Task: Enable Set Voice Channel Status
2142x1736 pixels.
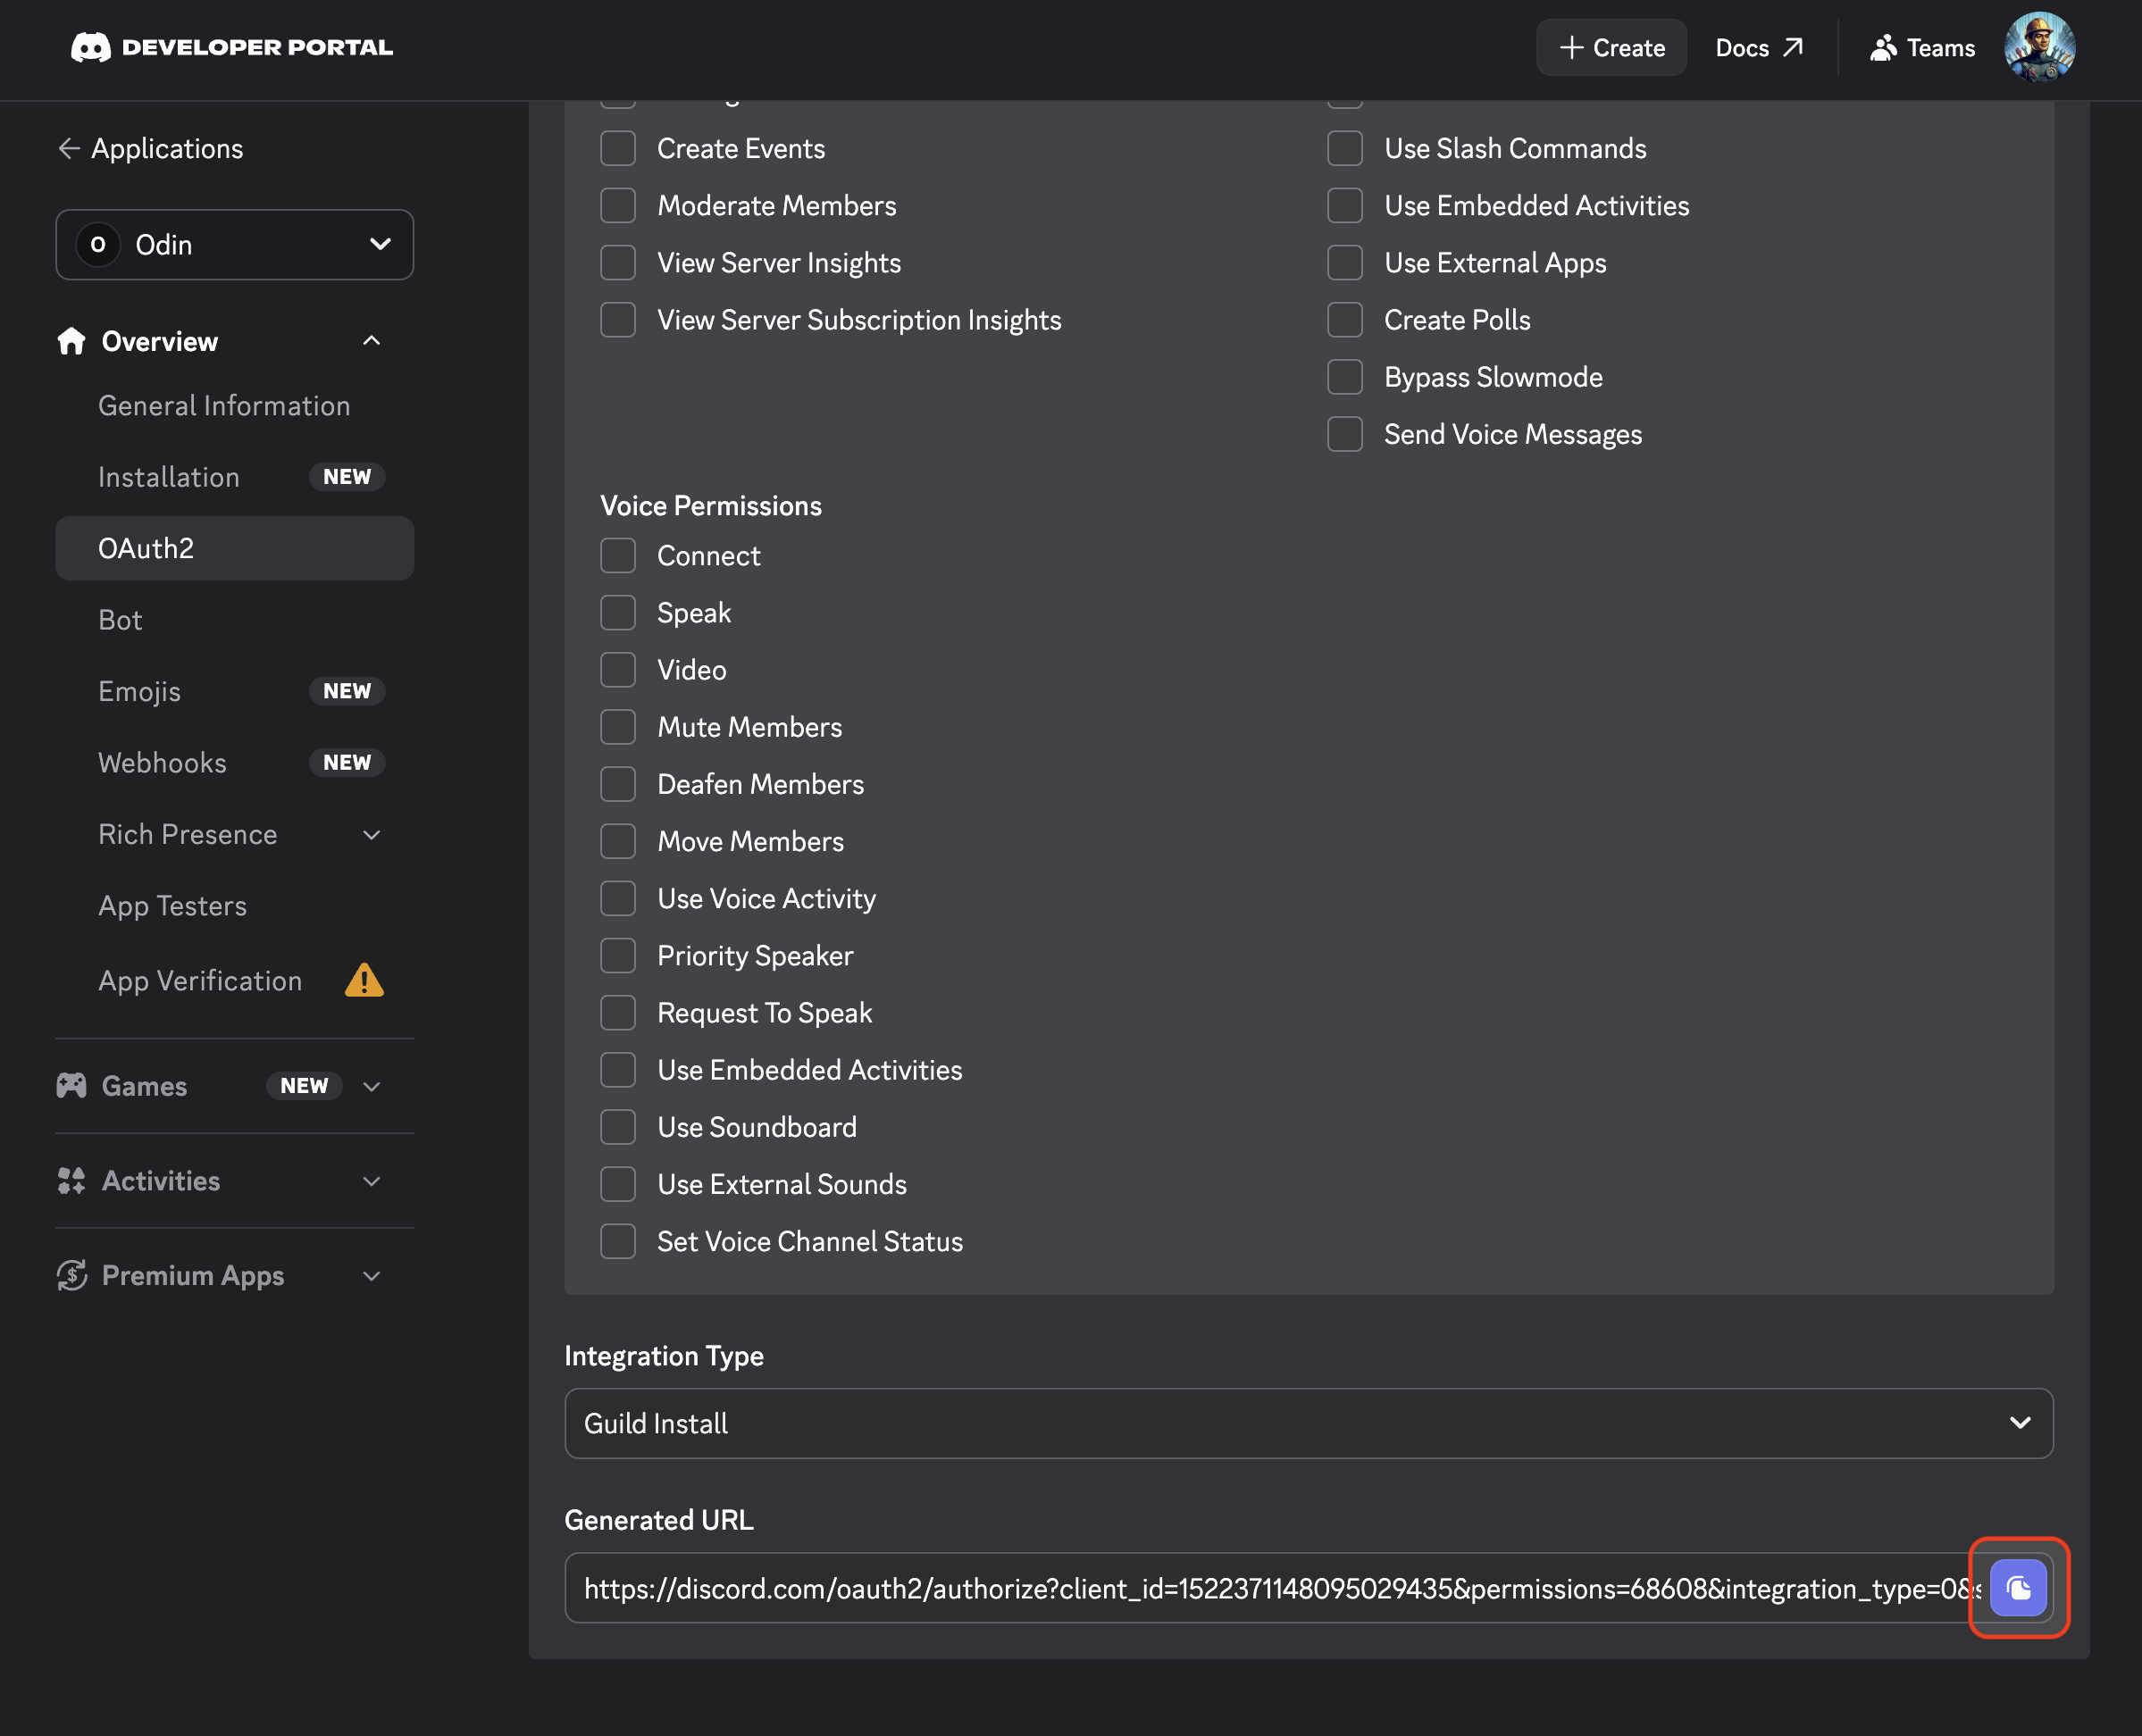Action: click(618, 1241)
